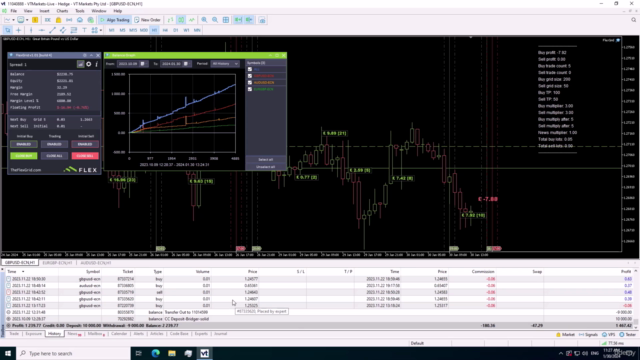Toggle Algo Trading in the toolbar
Viewport: 640px width, 360px height.
tap(115, 20)
